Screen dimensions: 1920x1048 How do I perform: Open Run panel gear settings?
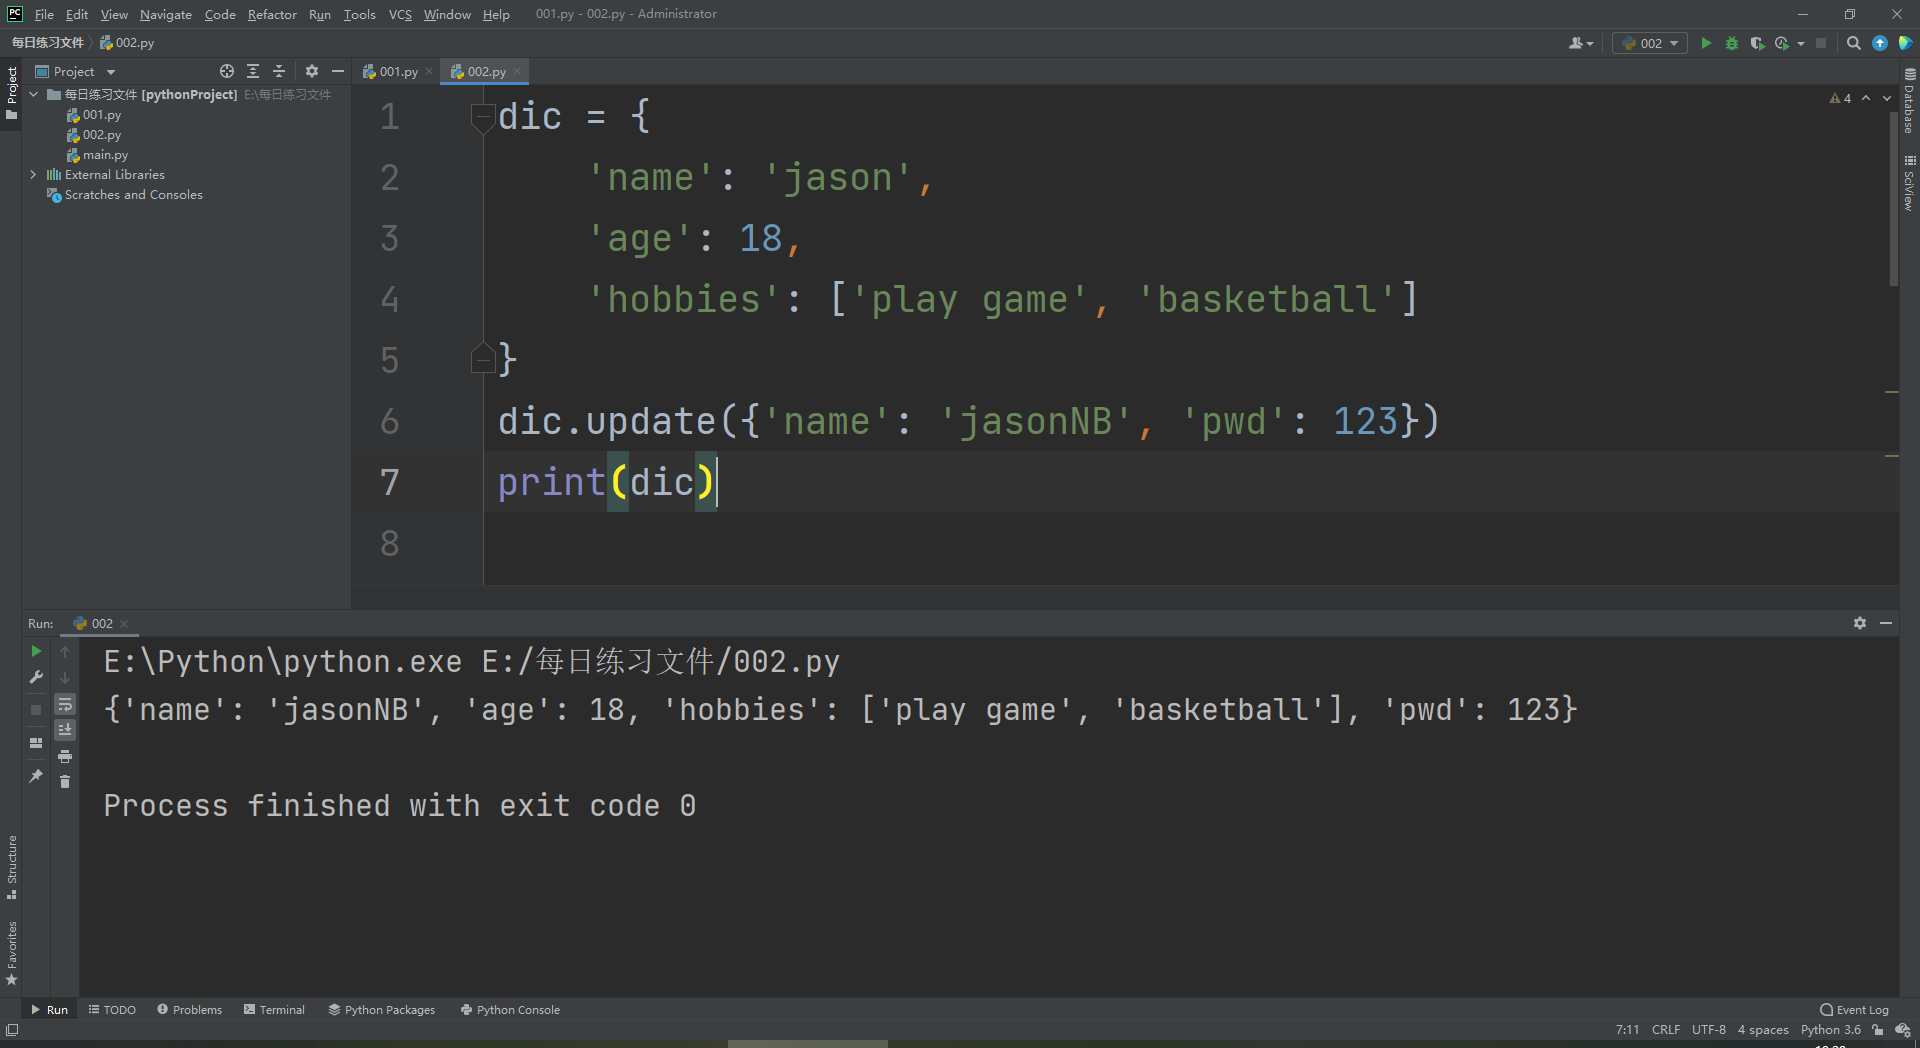point(1860,623)
